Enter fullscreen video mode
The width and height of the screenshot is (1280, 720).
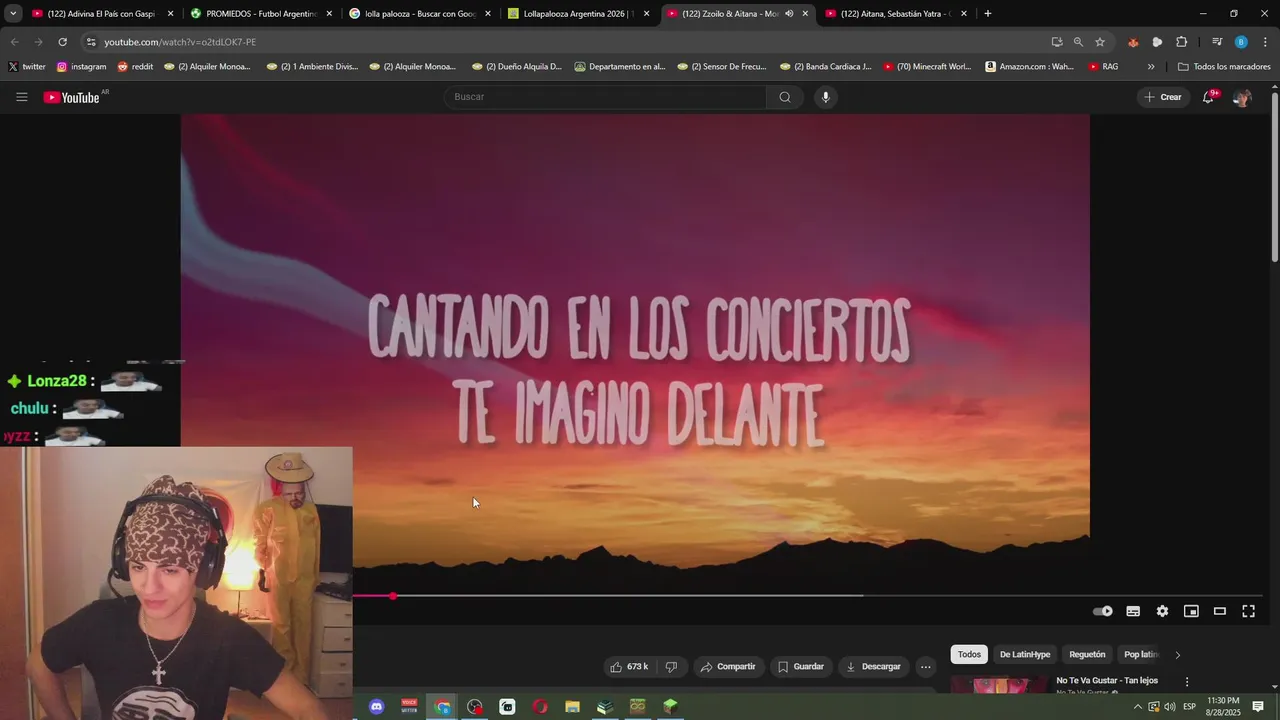coord(1249,611)
